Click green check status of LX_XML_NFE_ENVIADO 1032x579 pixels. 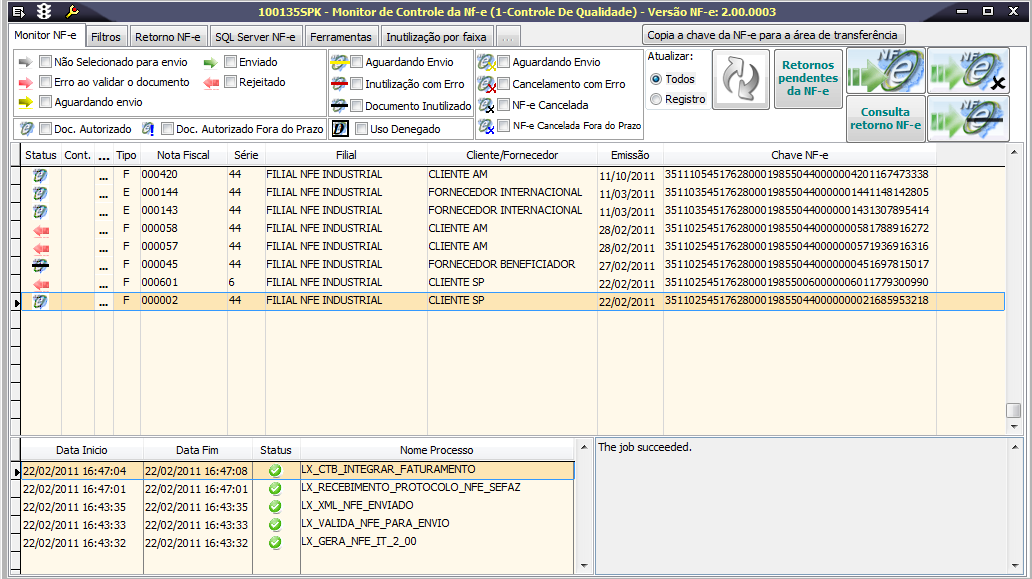click(275, 507)
